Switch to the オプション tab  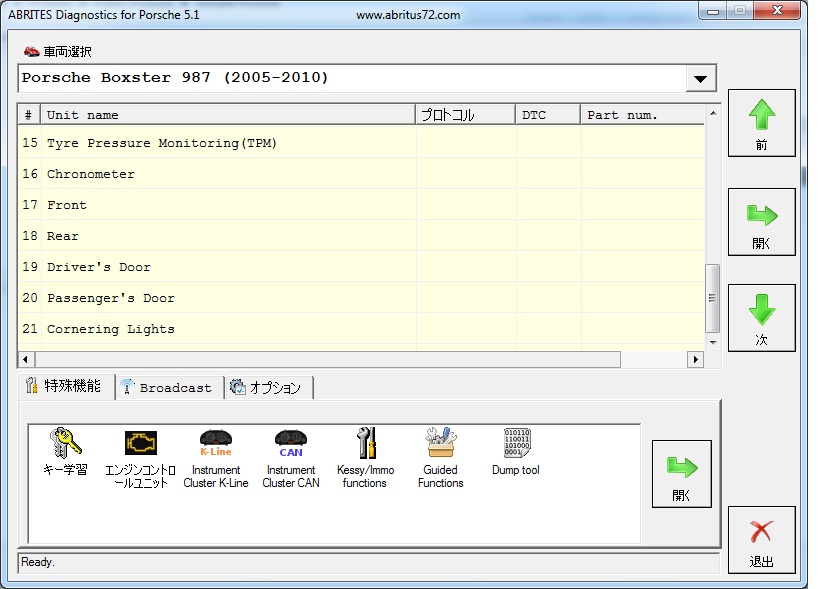[x=268, y=388]
